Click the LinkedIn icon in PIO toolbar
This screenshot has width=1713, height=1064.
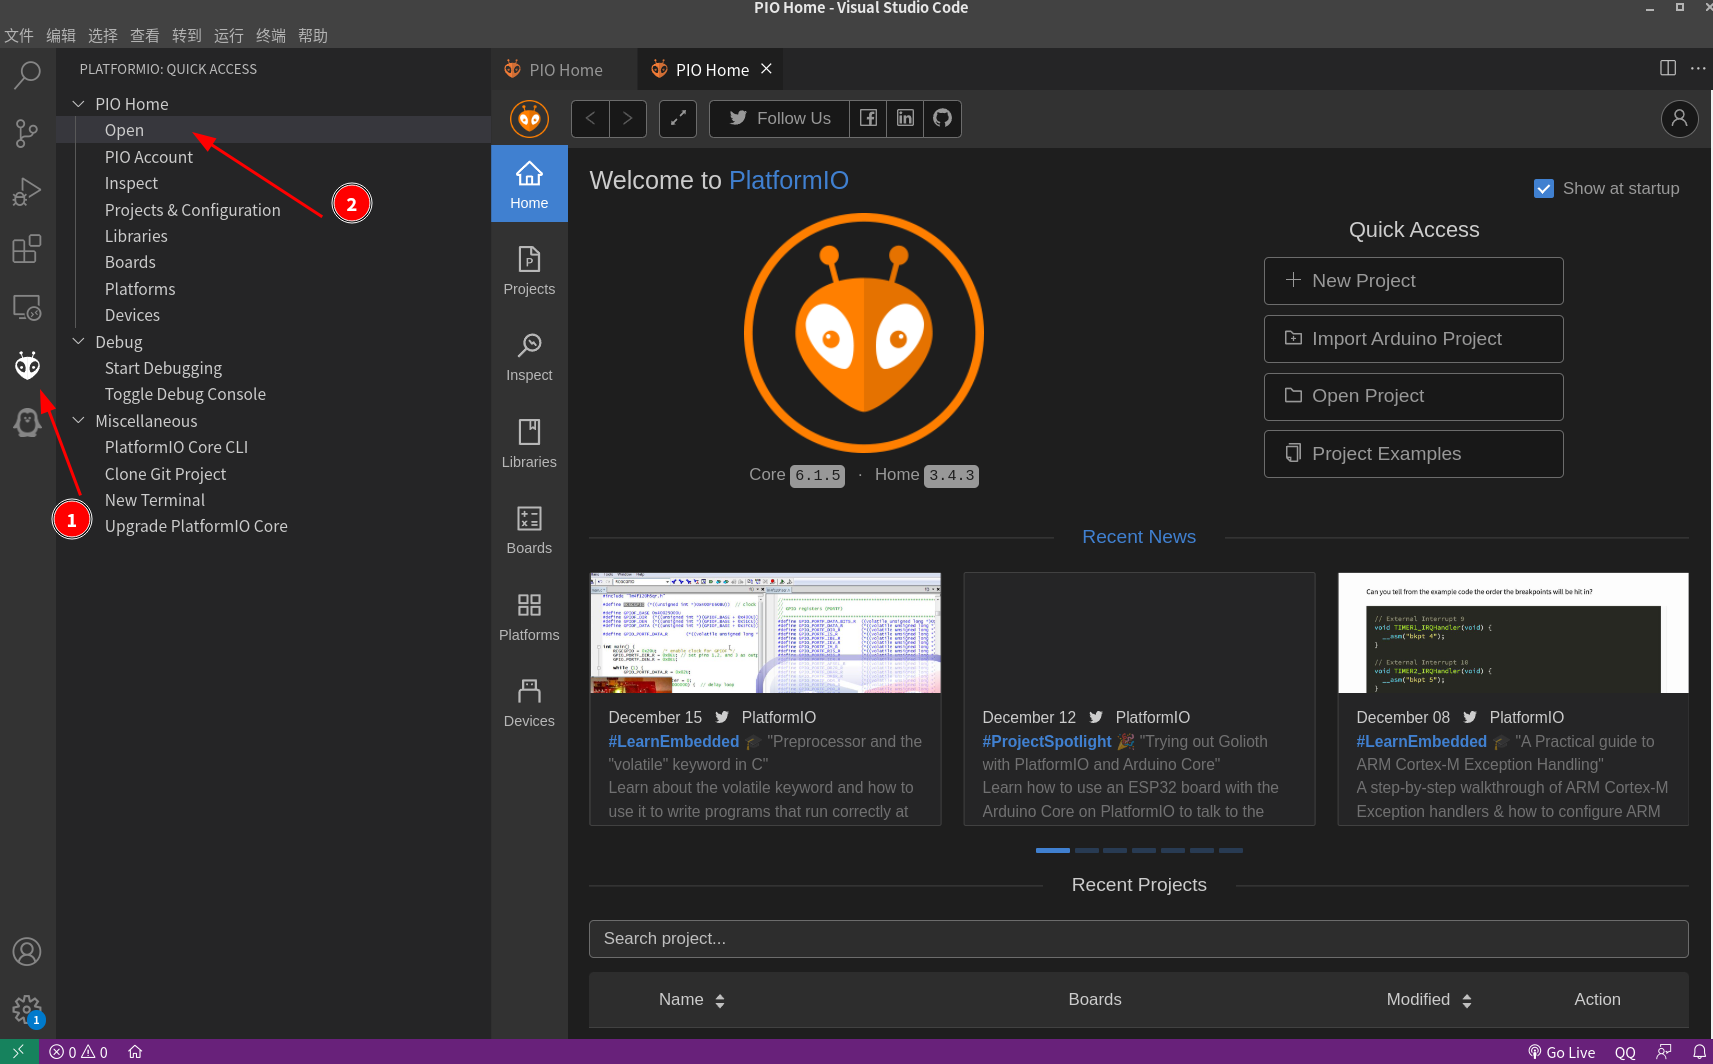point(905,118)
